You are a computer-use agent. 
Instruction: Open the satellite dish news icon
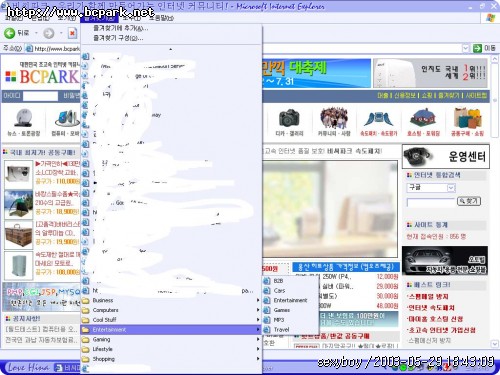click(x=23, y=118)
